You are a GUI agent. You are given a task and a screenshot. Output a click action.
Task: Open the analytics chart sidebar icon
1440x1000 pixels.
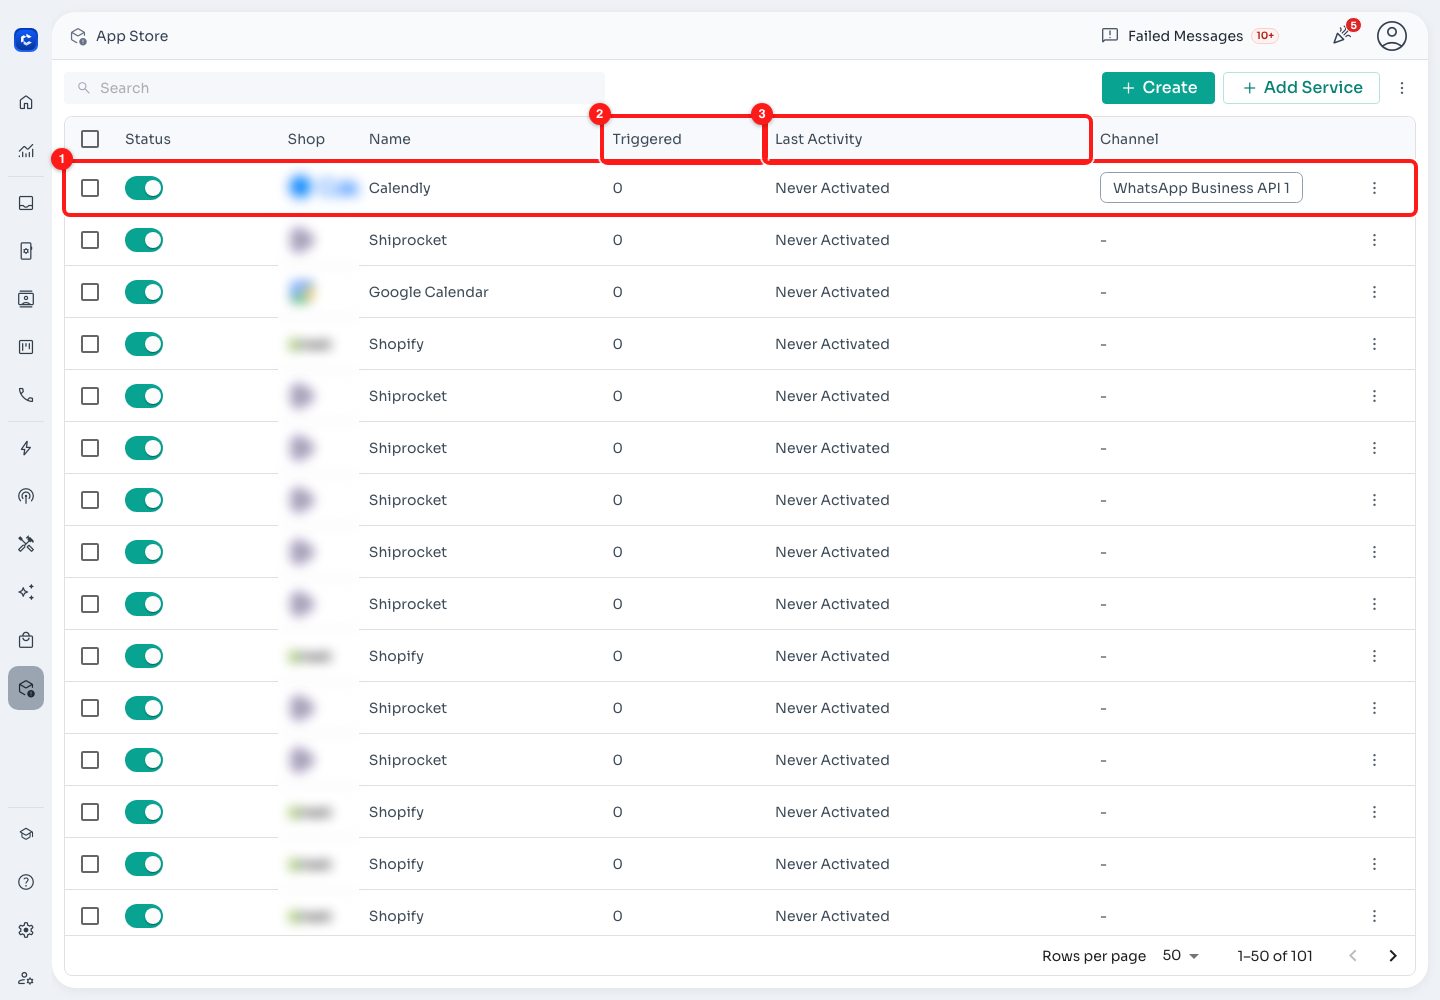click(26, 151)
